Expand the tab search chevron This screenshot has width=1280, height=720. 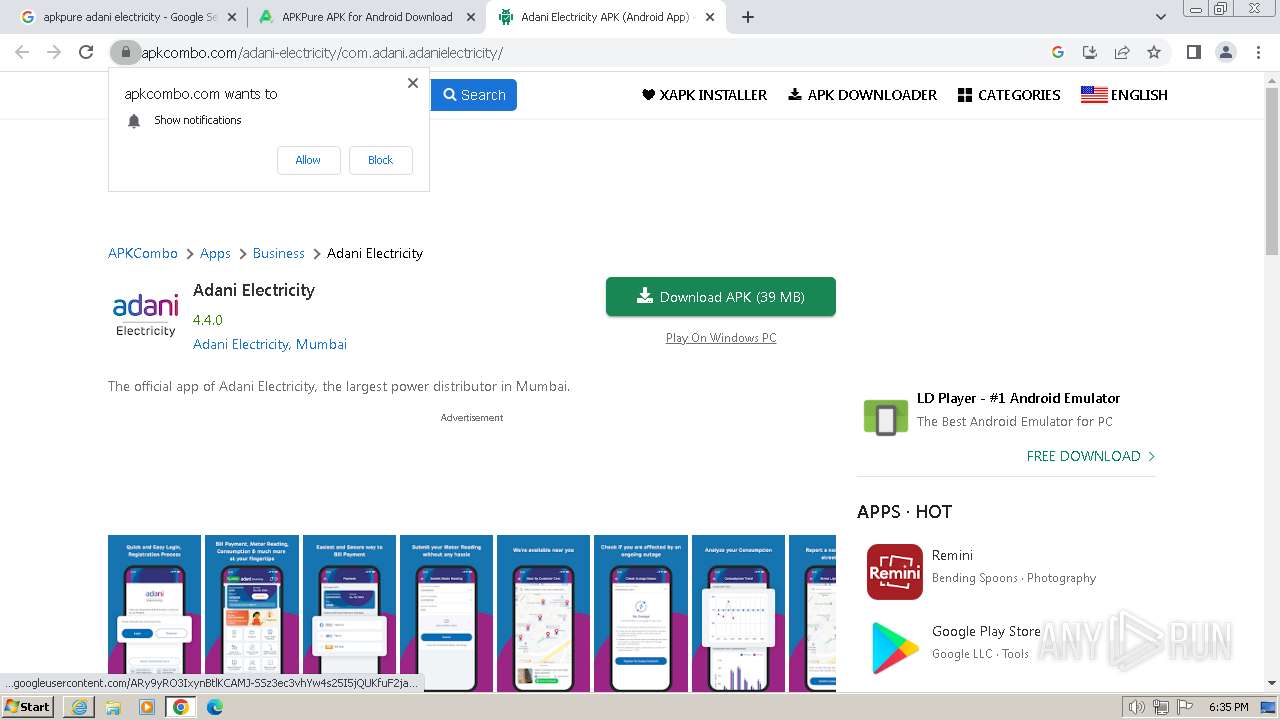point(1160,17)
